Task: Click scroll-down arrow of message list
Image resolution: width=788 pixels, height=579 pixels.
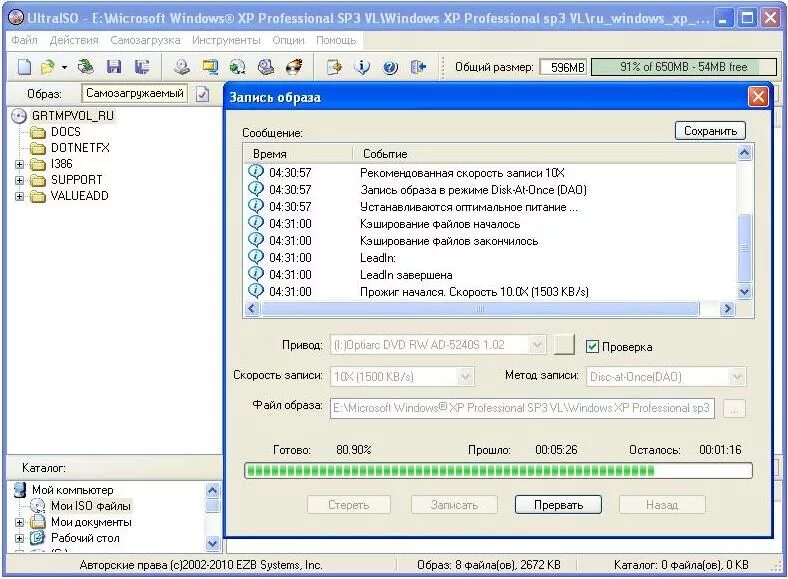Action: coord(744,291)
